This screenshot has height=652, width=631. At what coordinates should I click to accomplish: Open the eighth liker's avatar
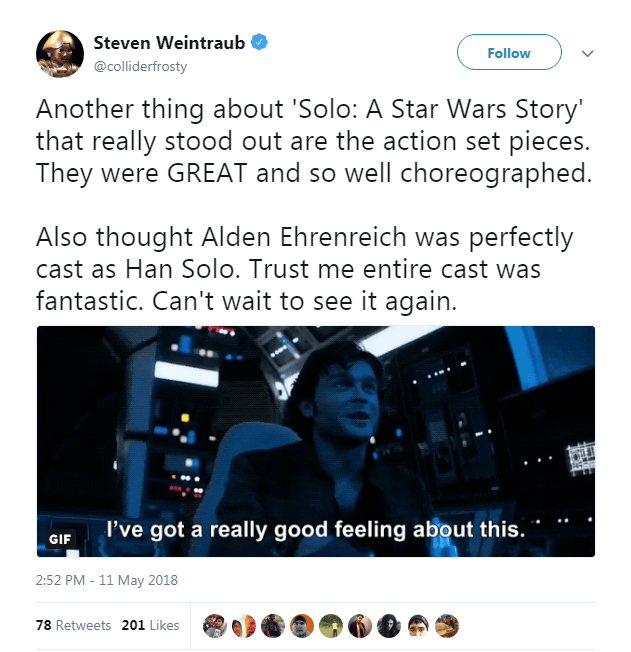point(418,626)
